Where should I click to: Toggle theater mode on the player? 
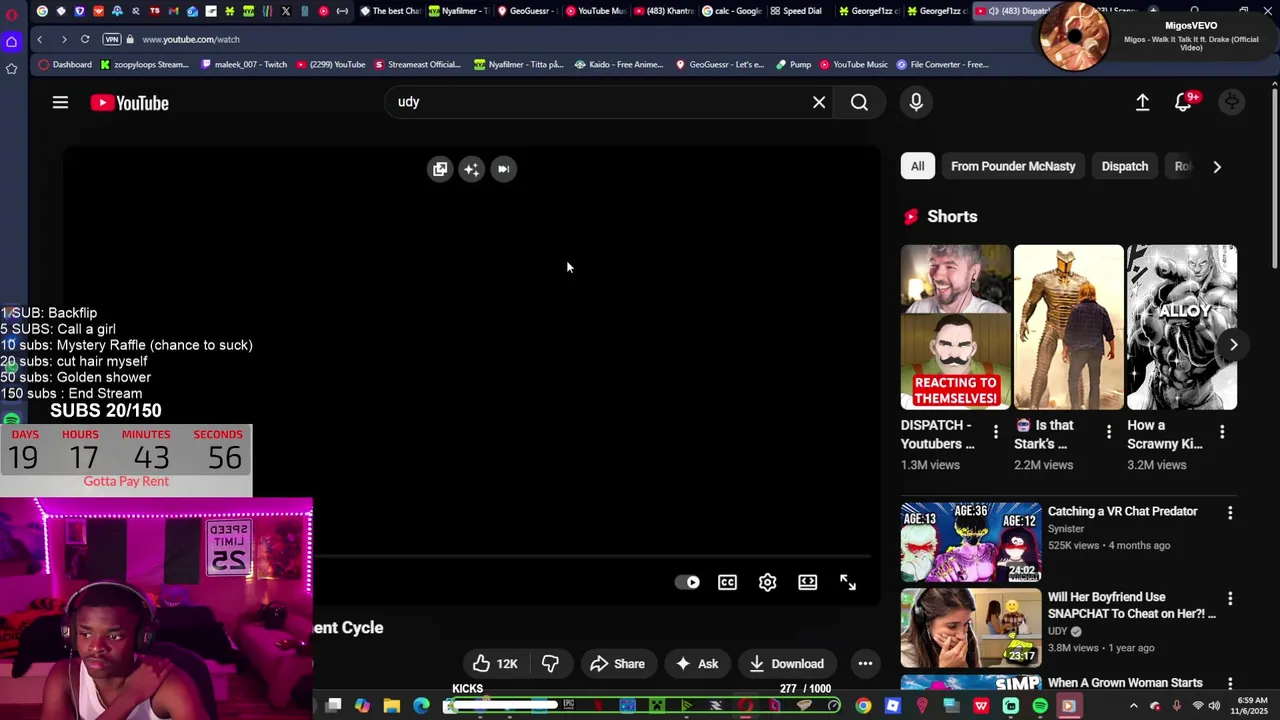pos(808,582)
